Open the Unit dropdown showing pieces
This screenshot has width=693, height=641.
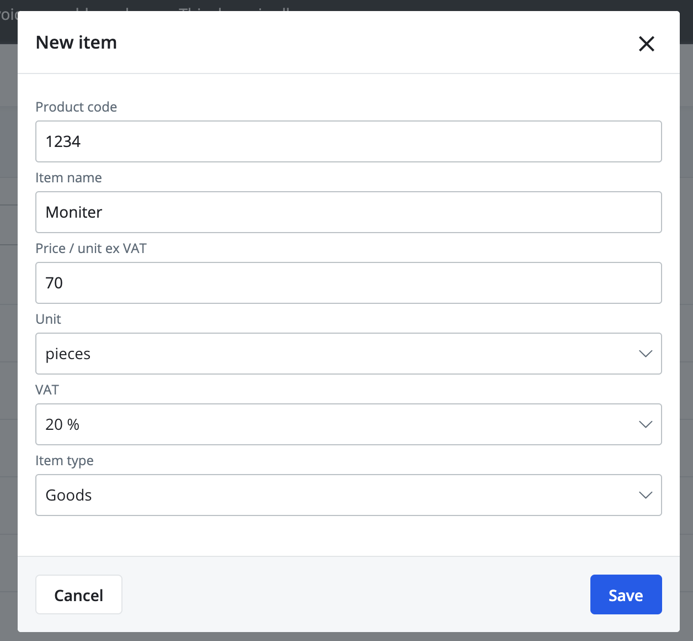(x=330, y=354)
